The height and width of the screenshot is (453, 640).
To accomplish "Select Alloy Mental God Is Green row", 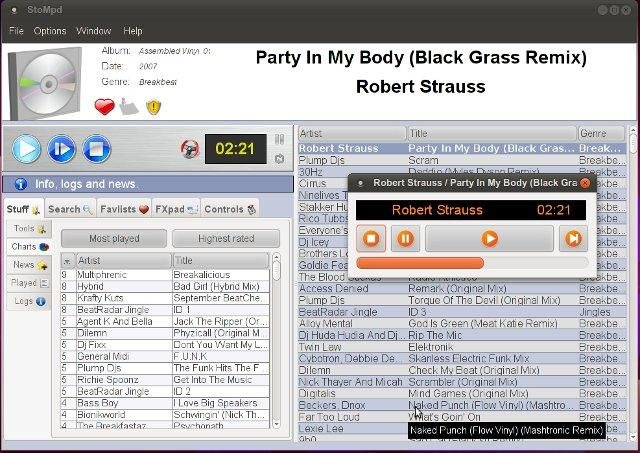I will click(462, 324).
